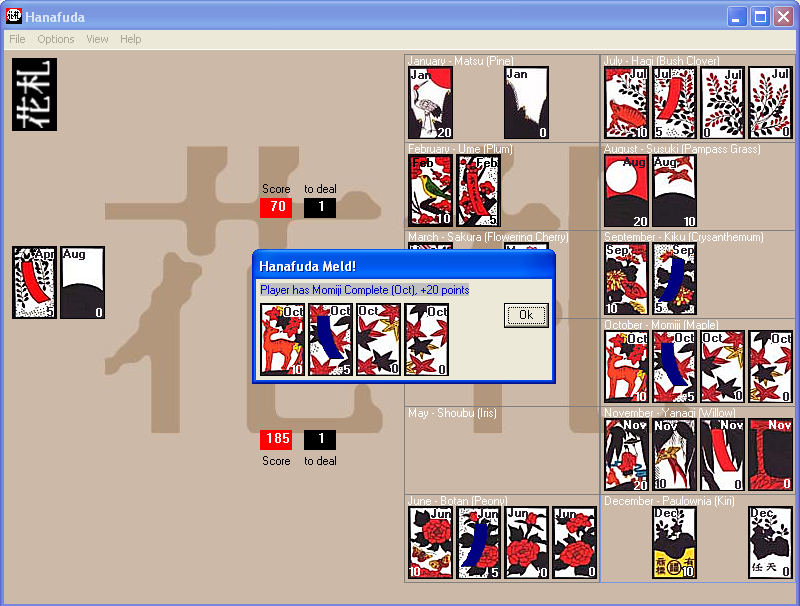Image resolution: width=800 pixels, height=606 pixels.
Task: Click the December phoenix yellow 10-point card
Action: (x=674, y=542)
